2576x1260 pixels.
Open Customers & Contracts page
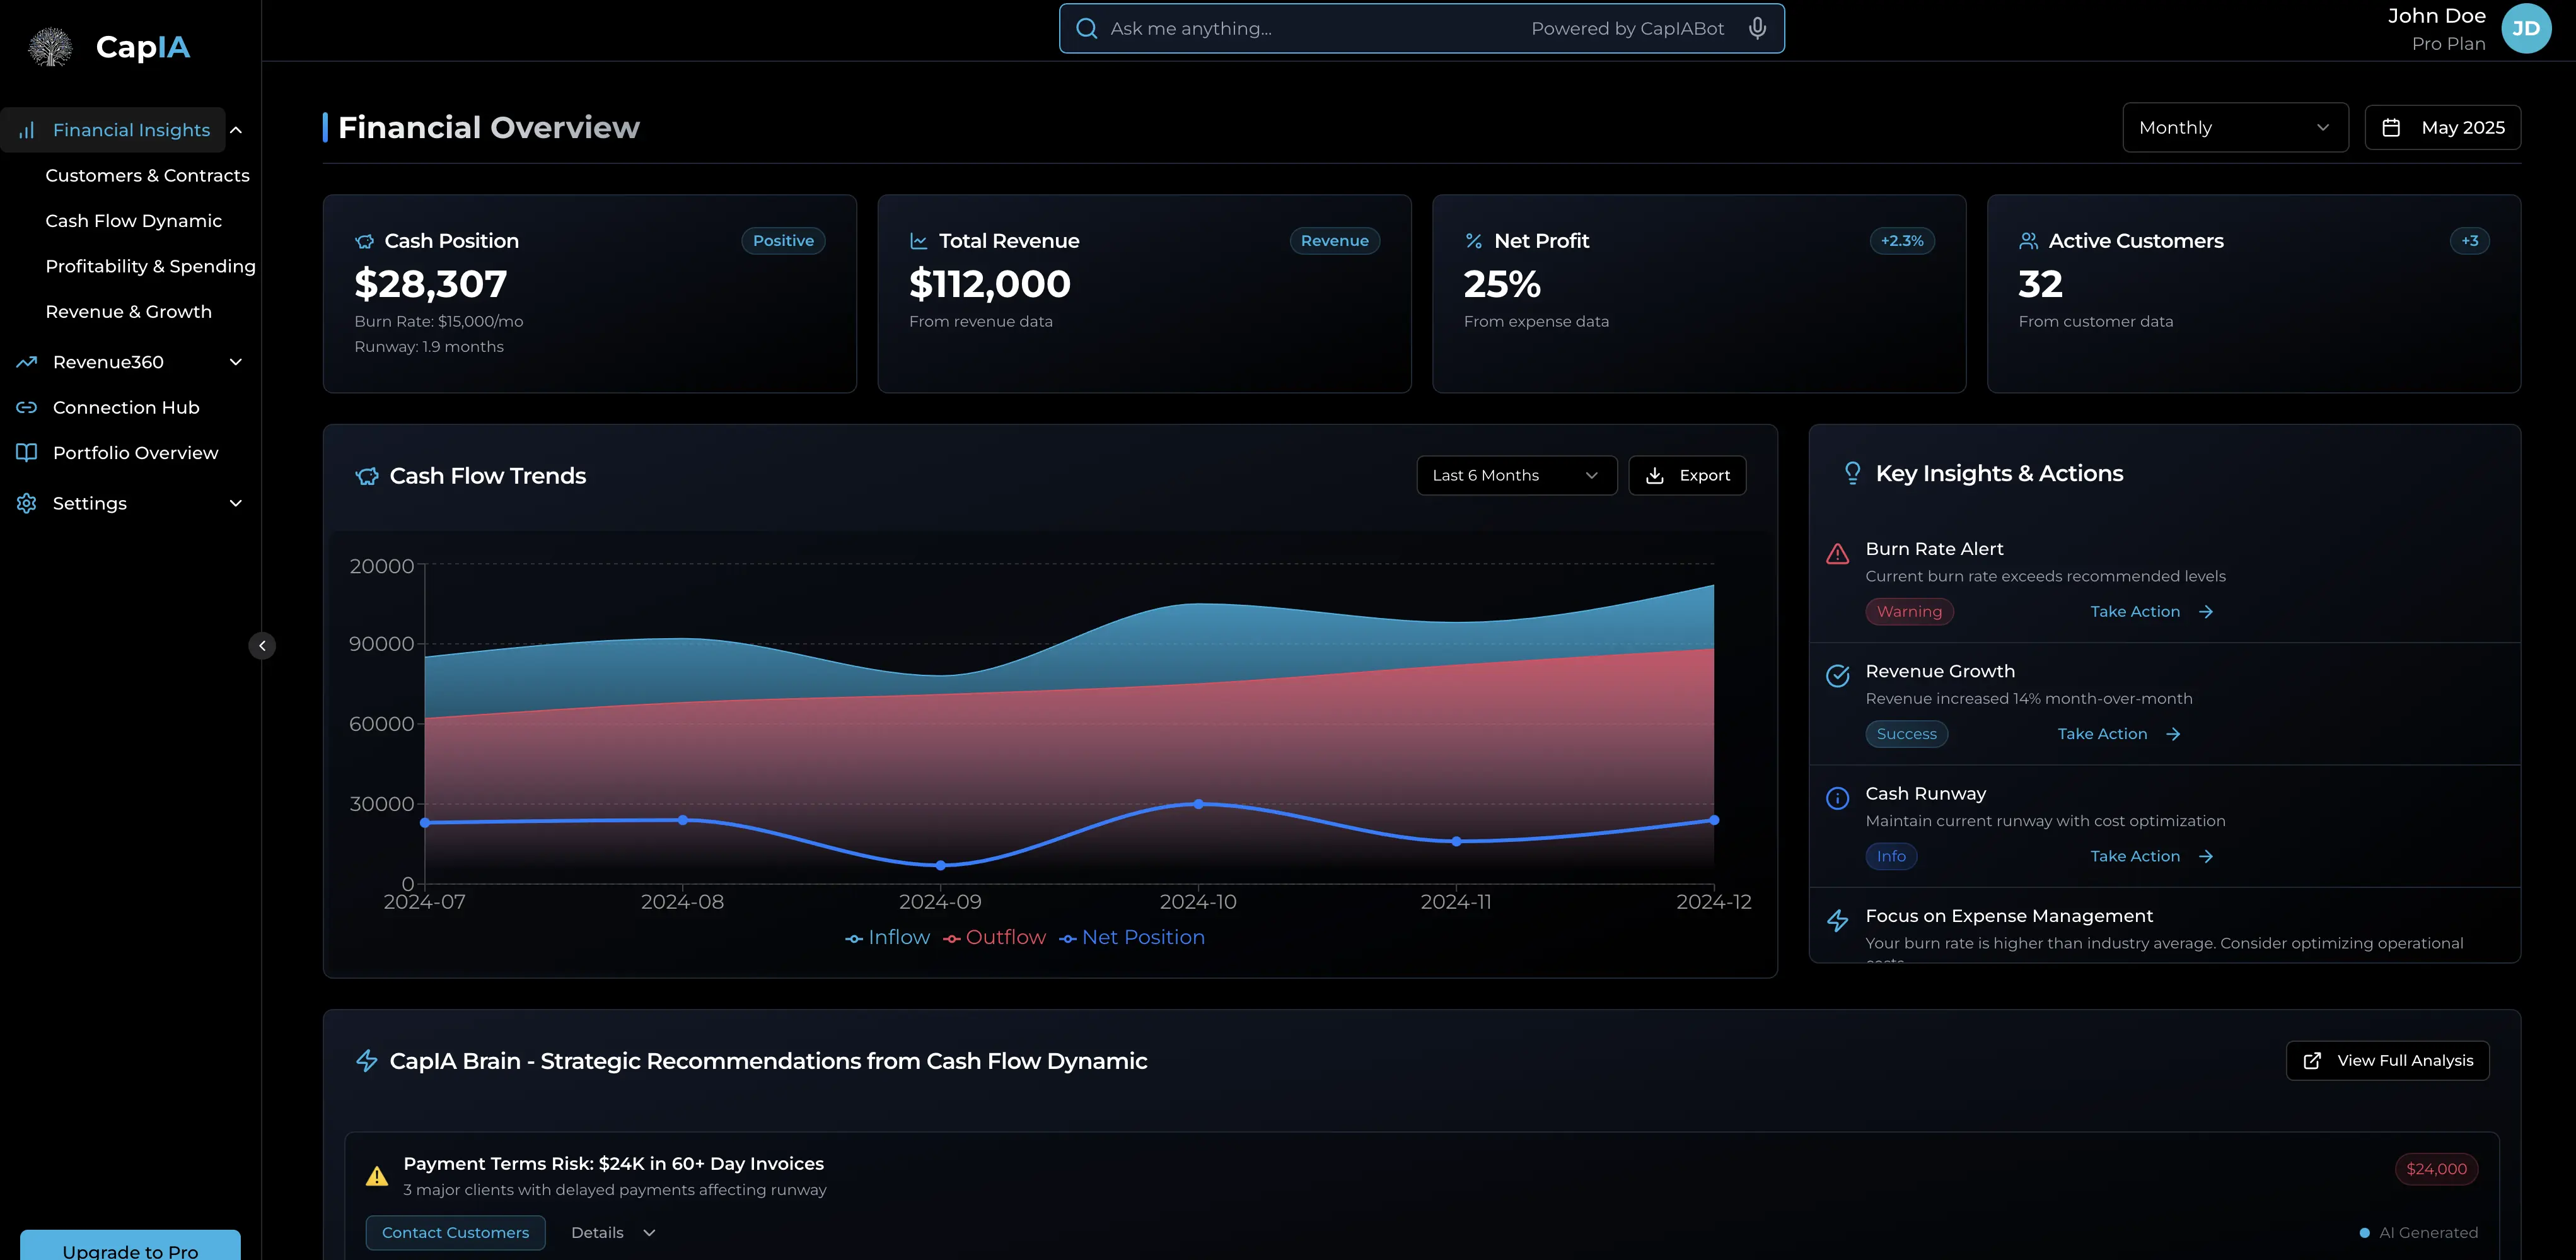147,175
